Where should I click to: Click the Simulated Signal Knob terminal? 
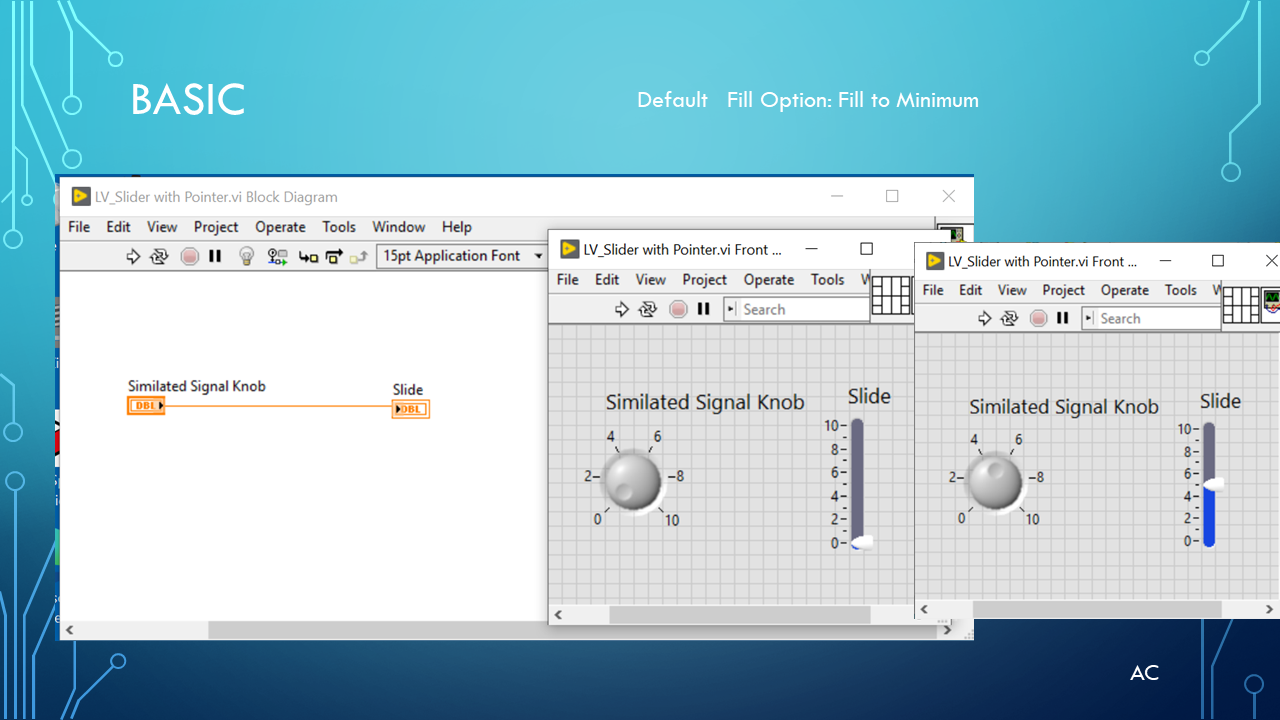146,406
